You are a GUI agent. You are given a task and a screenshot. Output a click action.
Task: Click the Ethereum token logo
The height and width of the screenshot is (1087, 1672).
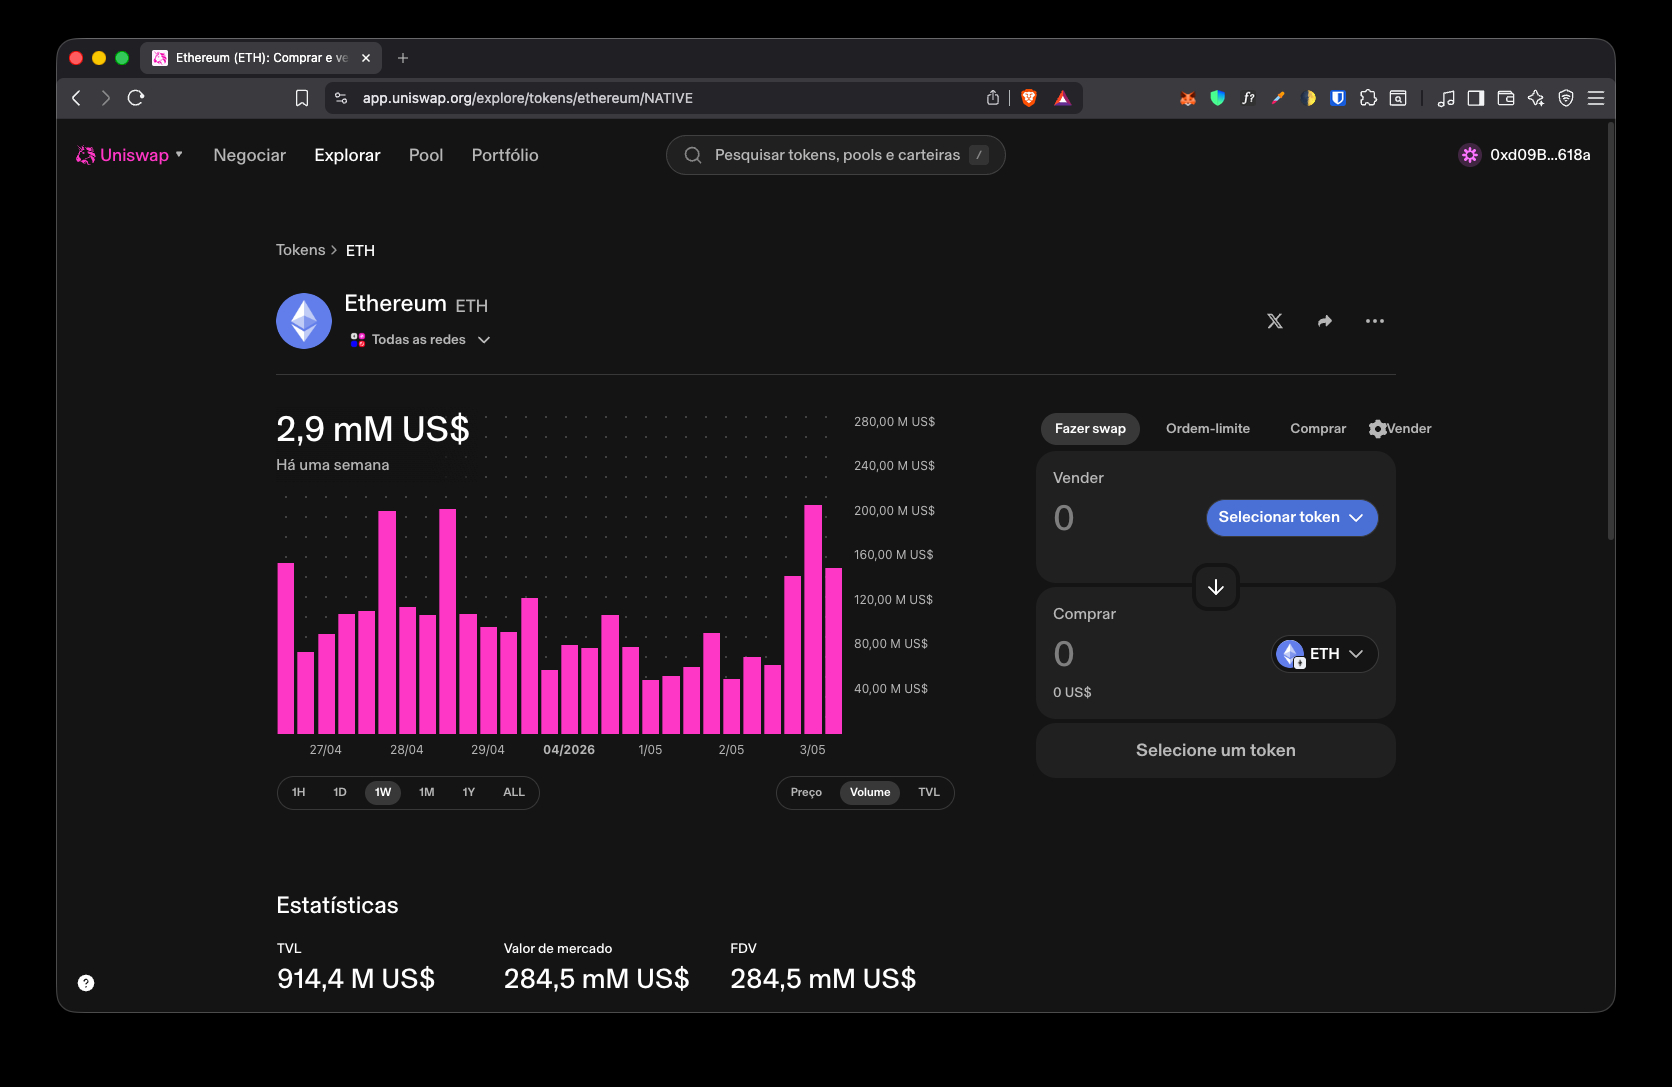[x=304, y=321]
